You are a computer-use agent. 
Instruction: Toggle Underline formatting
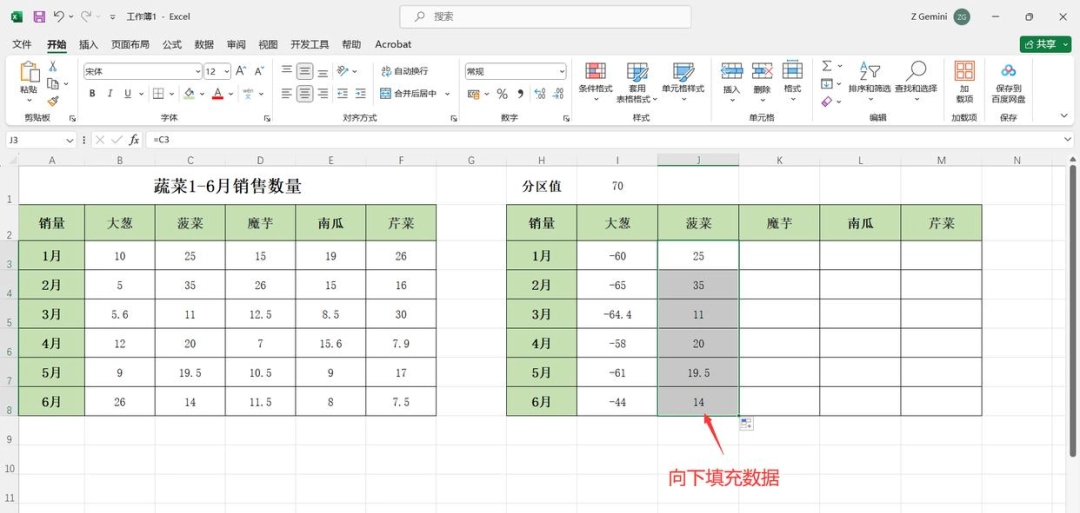(x=127, y=94)
